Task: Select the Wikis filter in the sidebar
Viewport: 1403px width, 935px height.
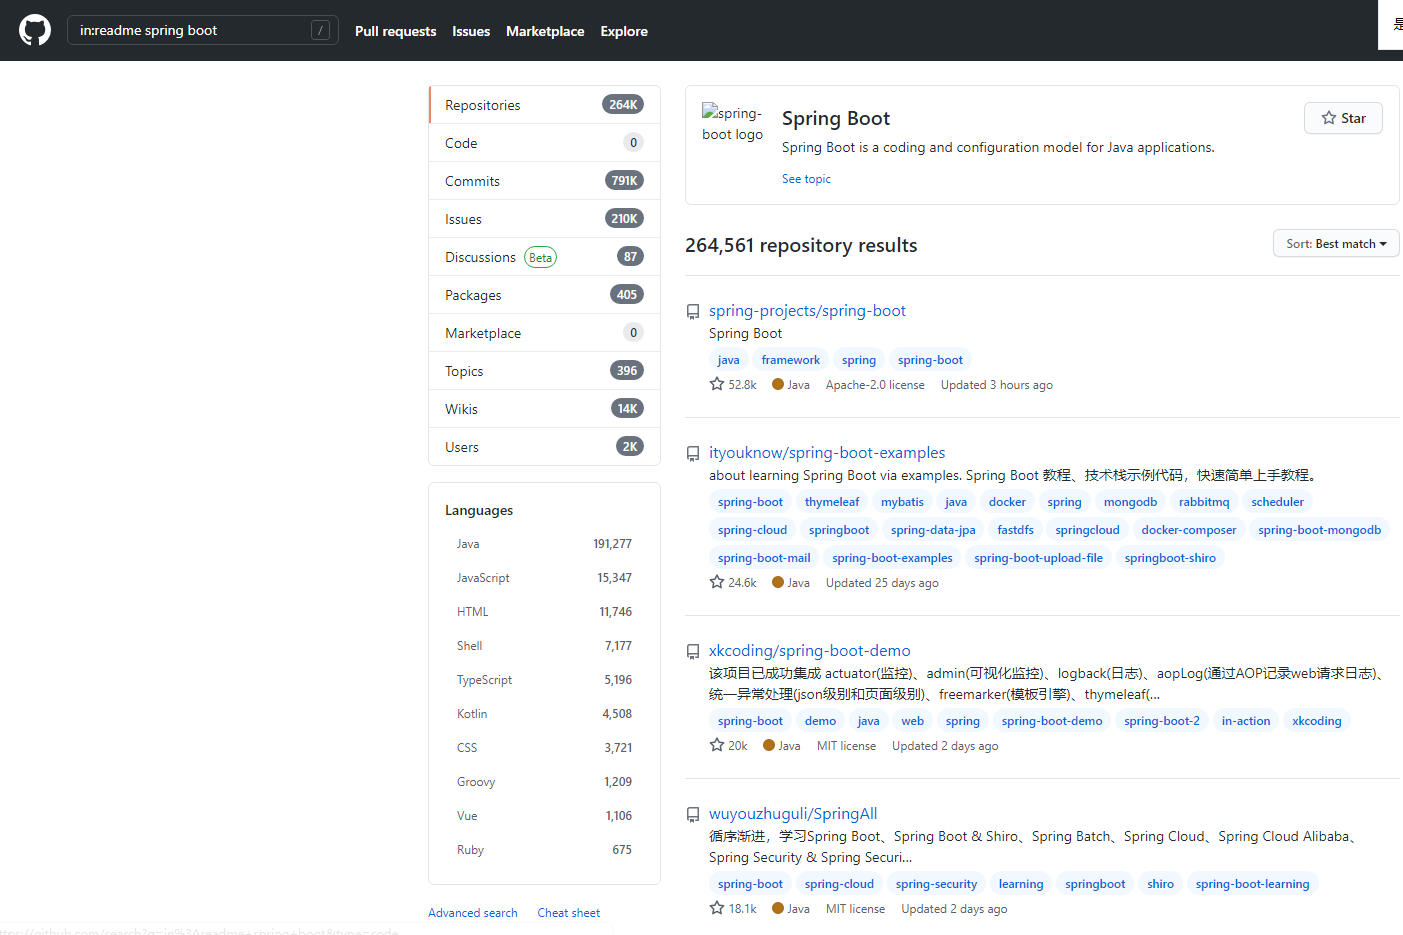Action: (545, 409)
